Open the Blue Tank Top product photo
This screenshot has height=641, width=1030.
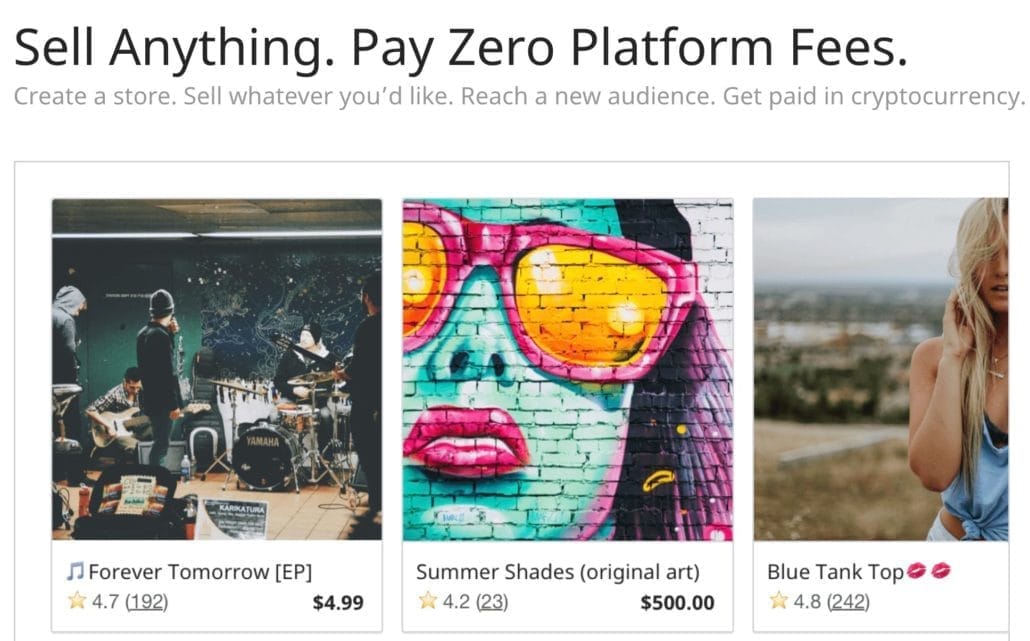[x=880, y=369]
